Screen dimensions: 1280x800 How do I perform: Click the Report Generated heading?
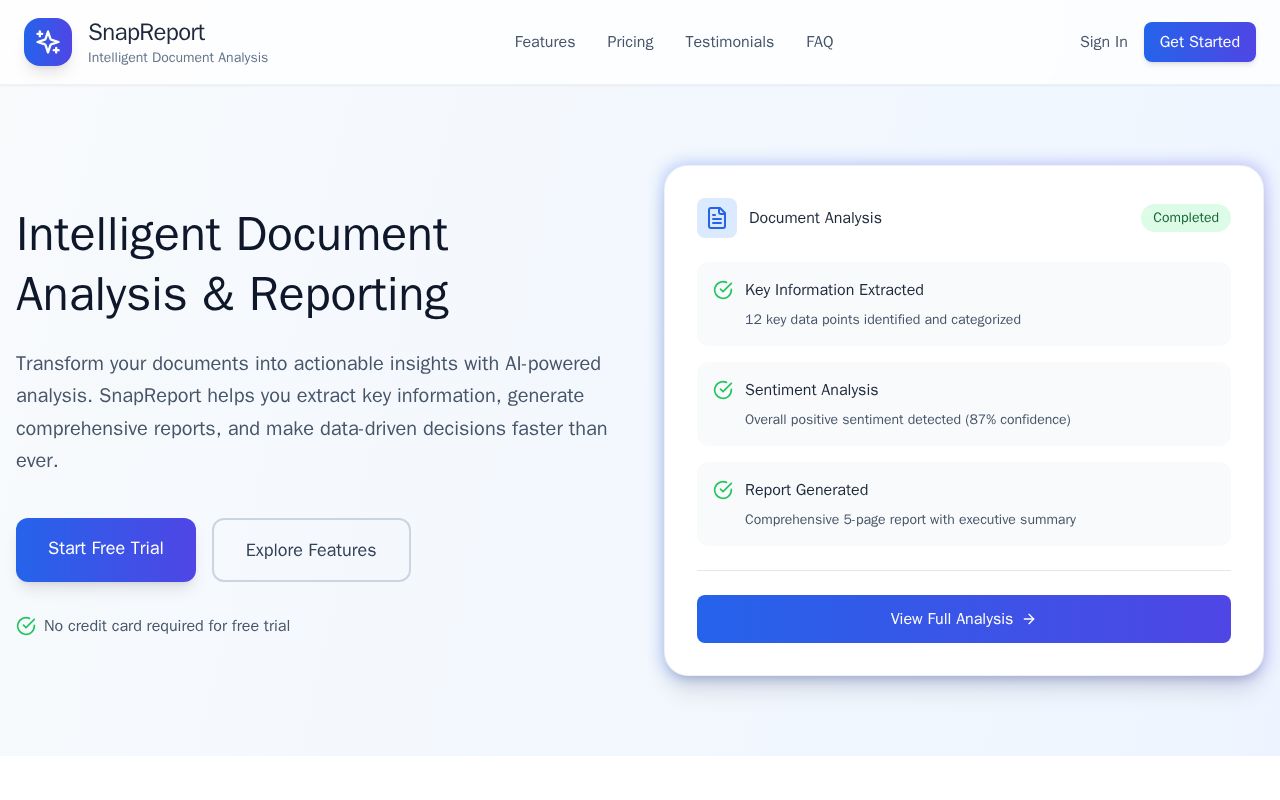pos(806,490)
